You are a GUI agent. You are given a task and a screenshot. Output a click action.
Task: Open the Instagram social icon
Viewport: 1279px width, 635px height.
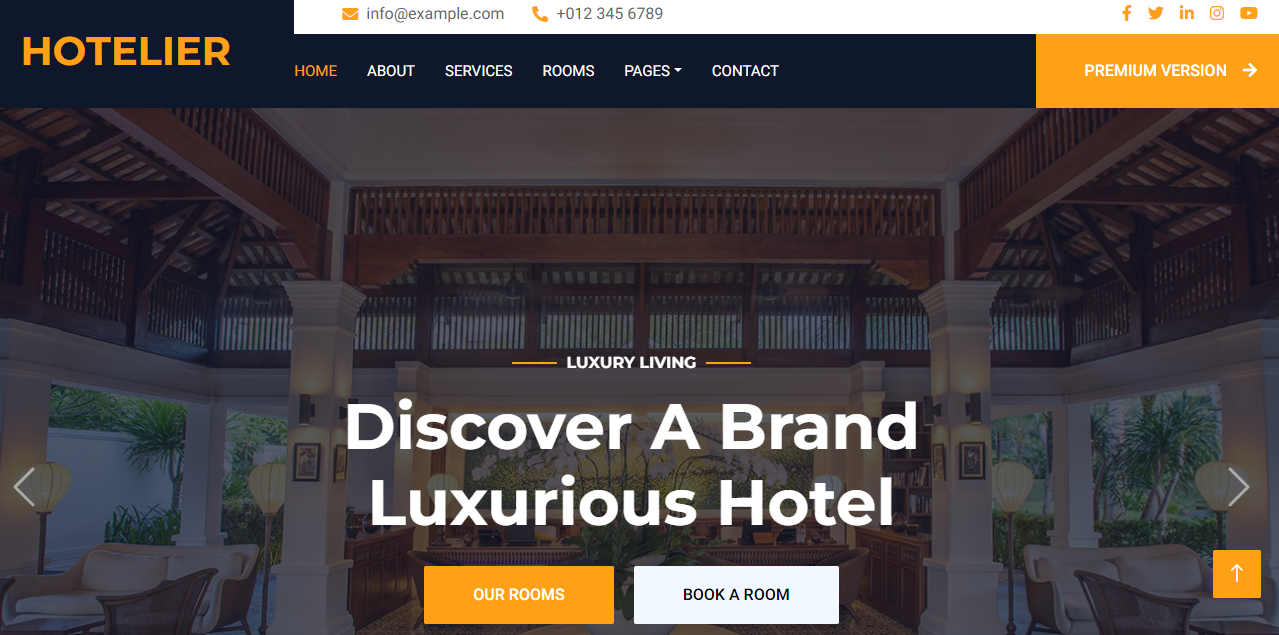[x=1217, y=13]
